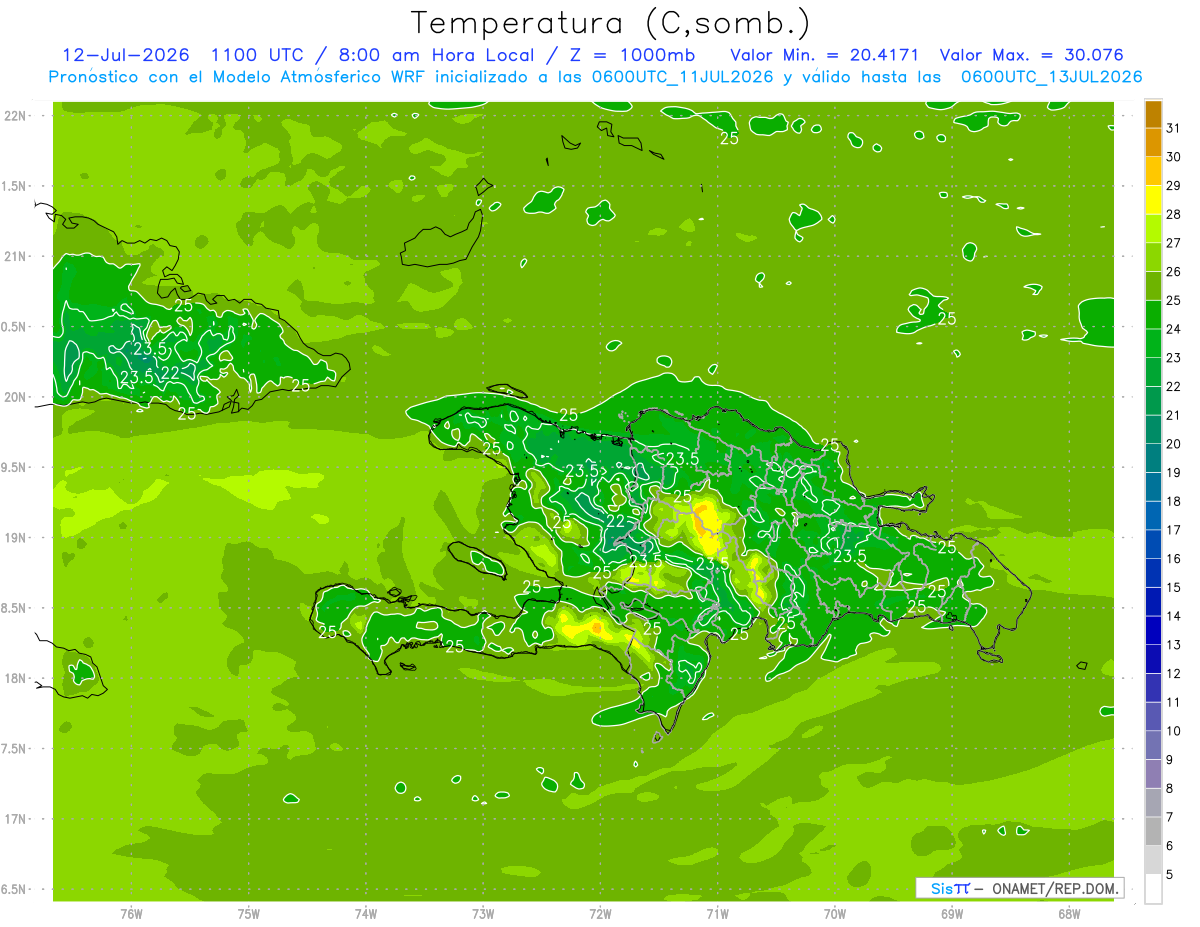Click the '75W' longitude axis label

click(x=249, y=914)
